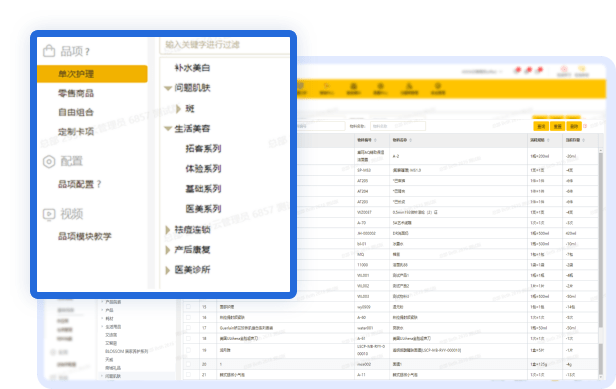Click the keyword filter input 输入关键字进行过滤
Image resolution: width=616 pixels, height=389 pixels.
tap(225, 45)
